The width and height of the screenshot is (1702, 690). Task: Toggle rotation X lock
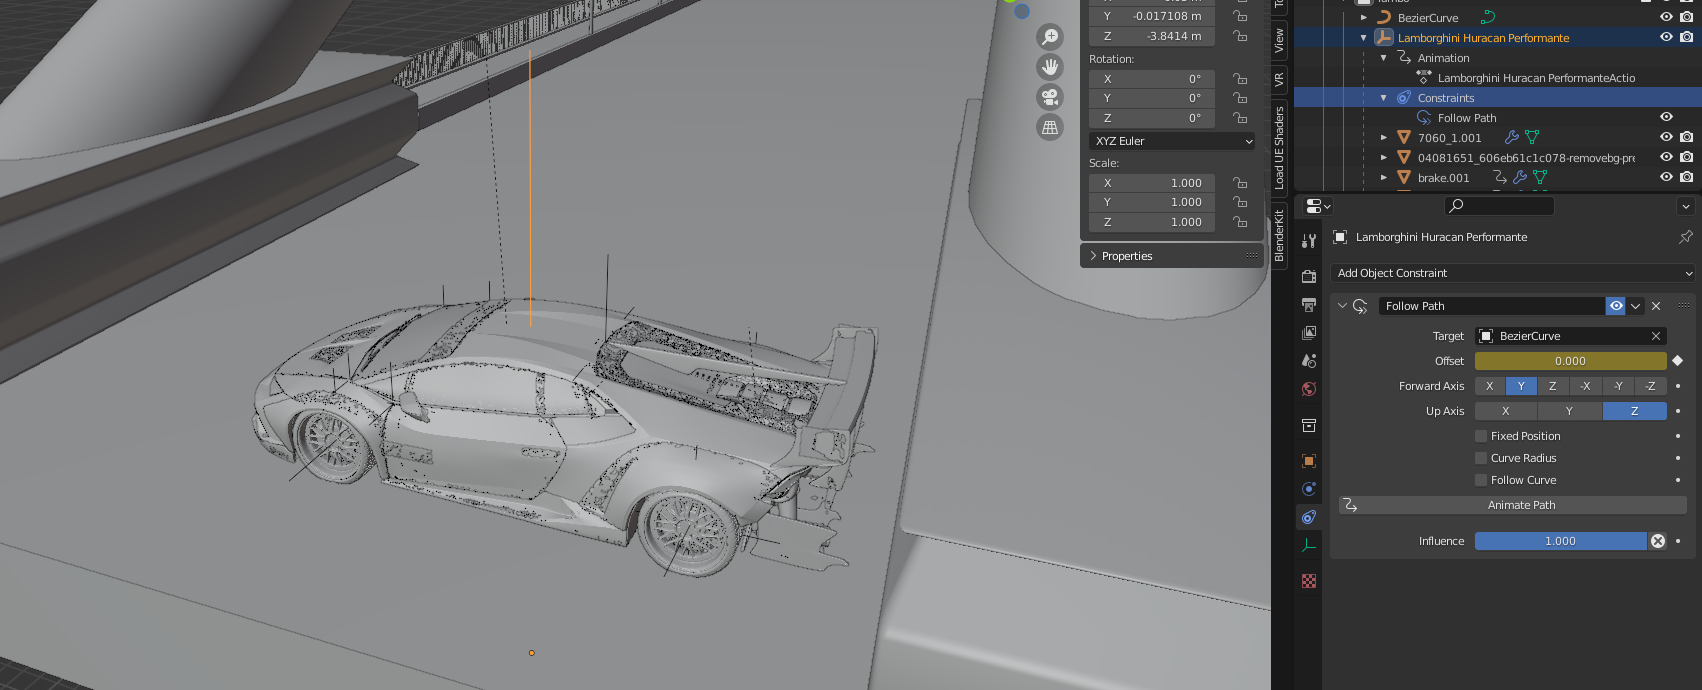1240,79
